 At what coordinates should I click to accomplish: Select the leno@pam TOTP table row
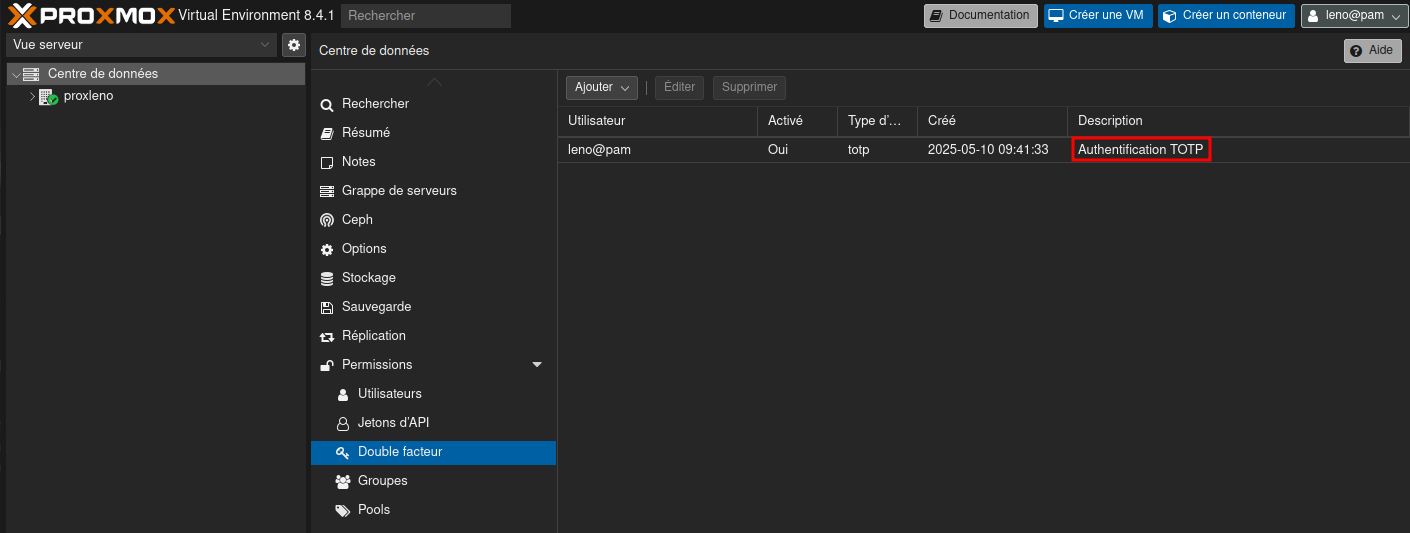click(x=800, y=150)
